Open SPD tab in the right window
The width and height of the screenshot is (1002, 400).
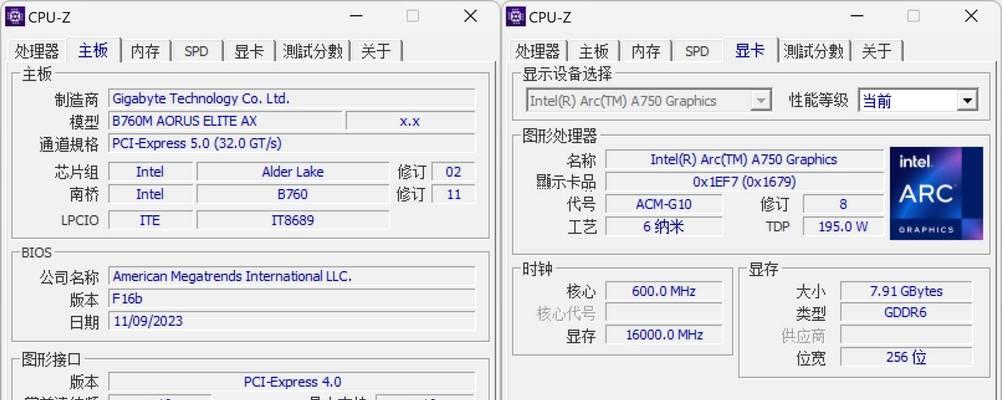pos(697,51)
